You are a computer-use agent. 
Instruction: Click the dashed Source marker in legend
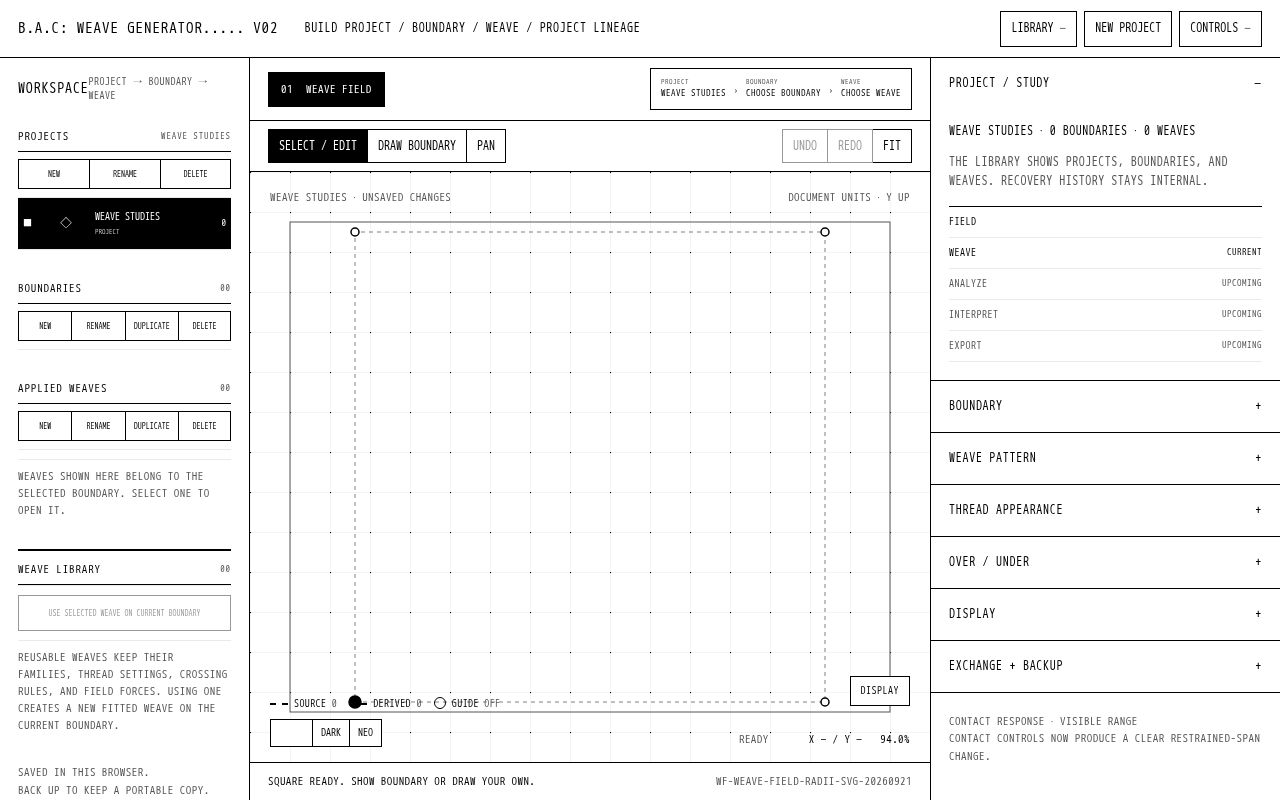point(279,704)
